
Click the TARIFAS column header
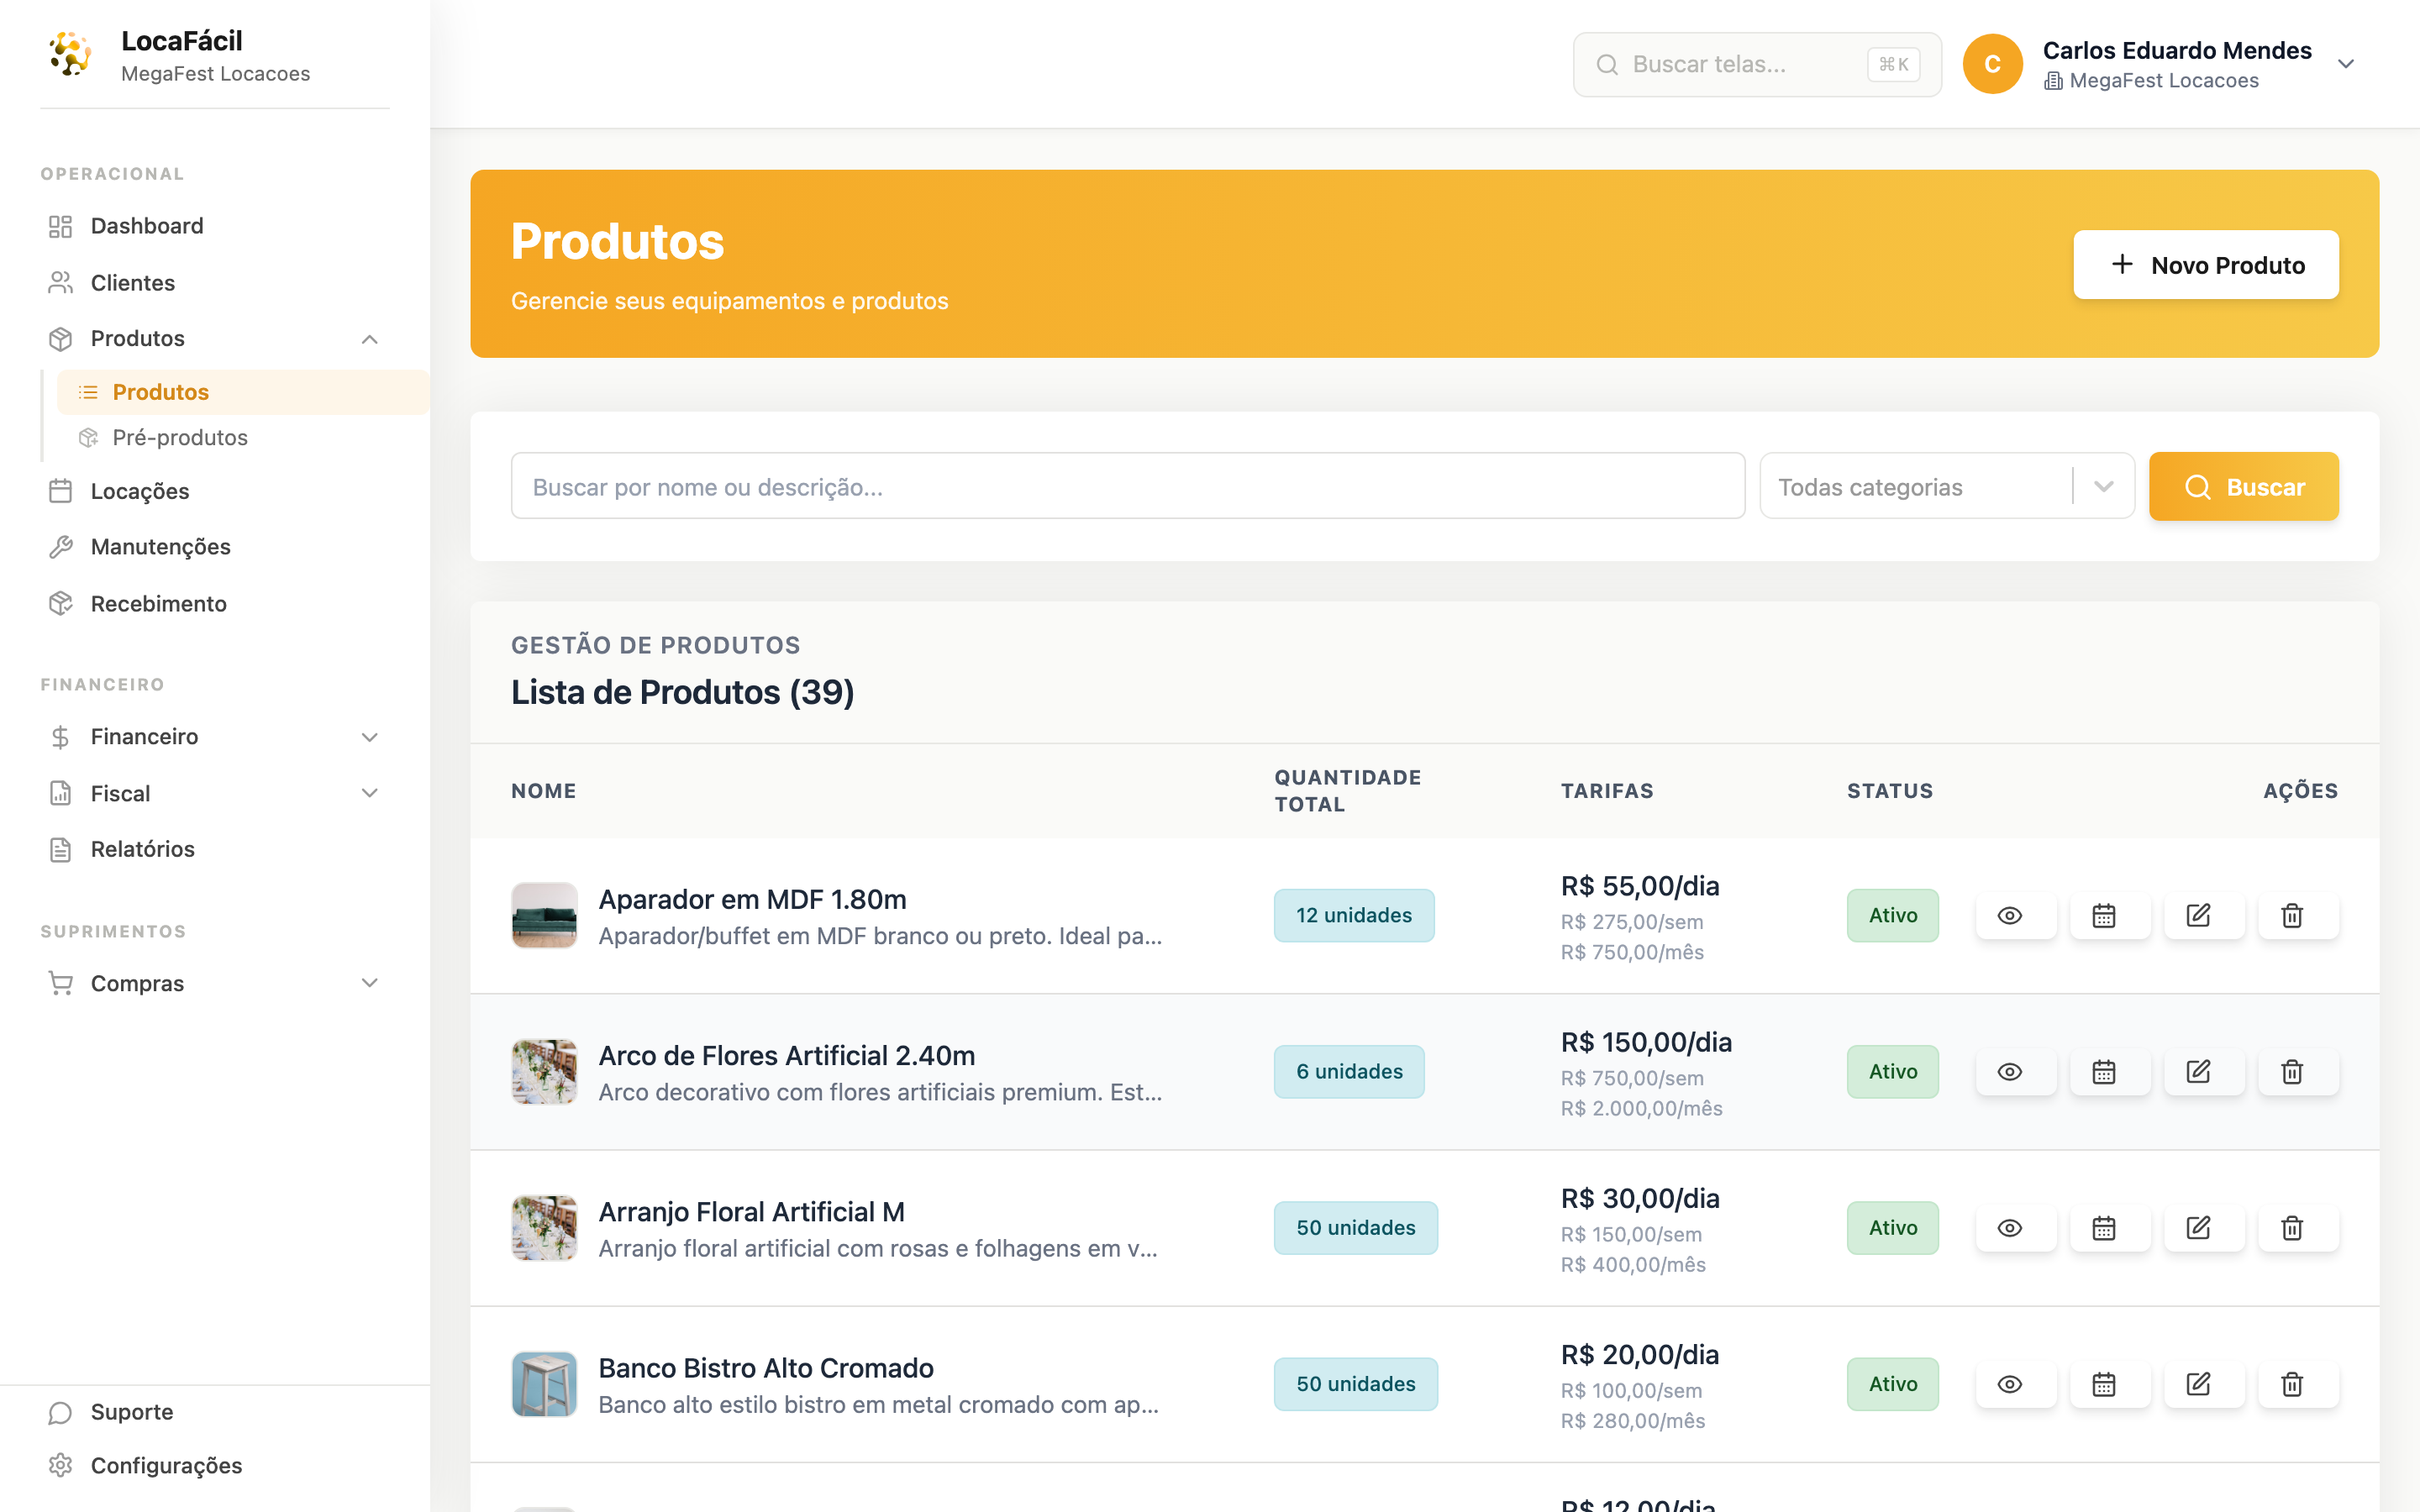pos(1607,791)
